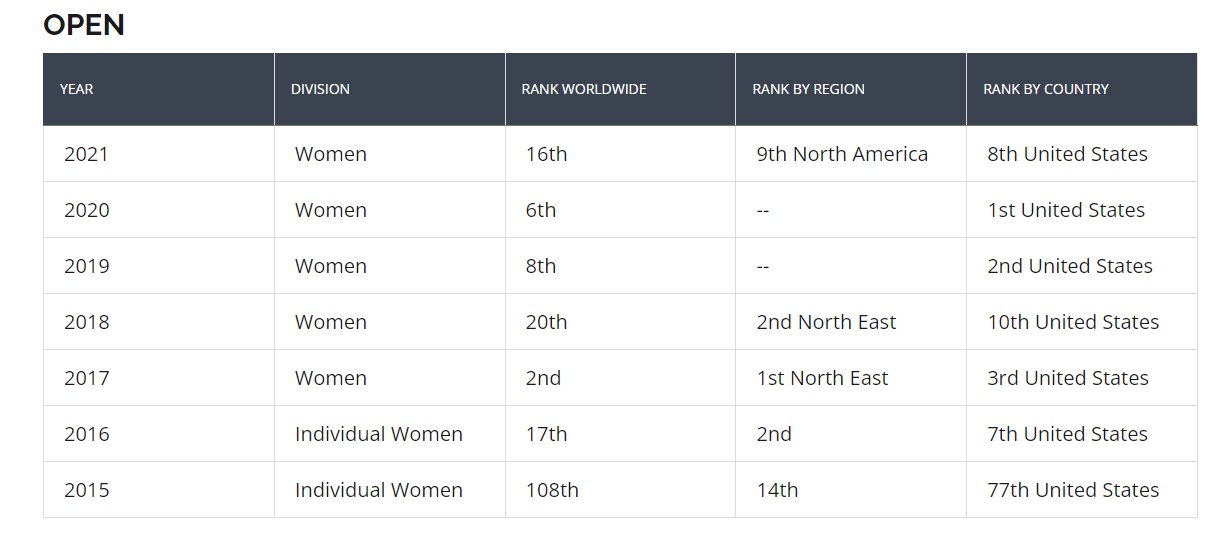Click Individual Women in the 2016 row
The width and height of the screenshot is (1217, 535).
click(x=378, y=434)
